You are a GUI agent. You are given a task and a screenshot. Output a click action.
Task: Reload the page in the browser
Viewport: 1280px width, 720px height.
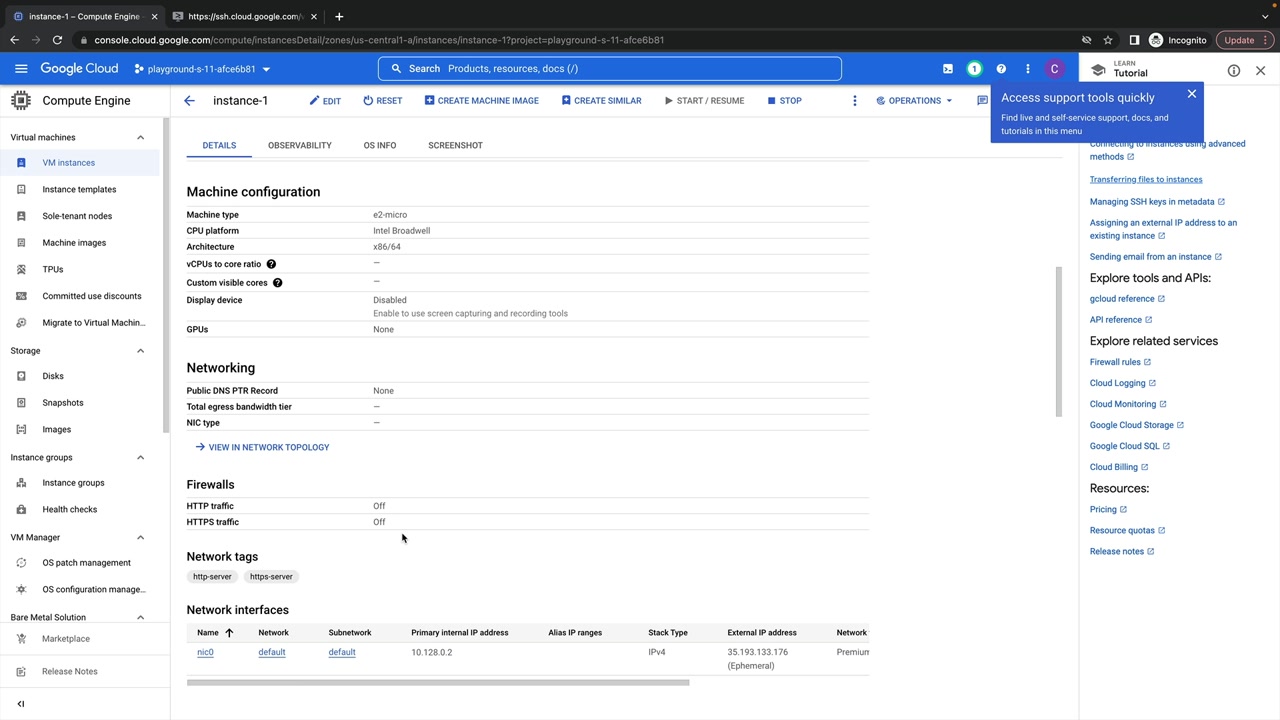pos(57,40)
